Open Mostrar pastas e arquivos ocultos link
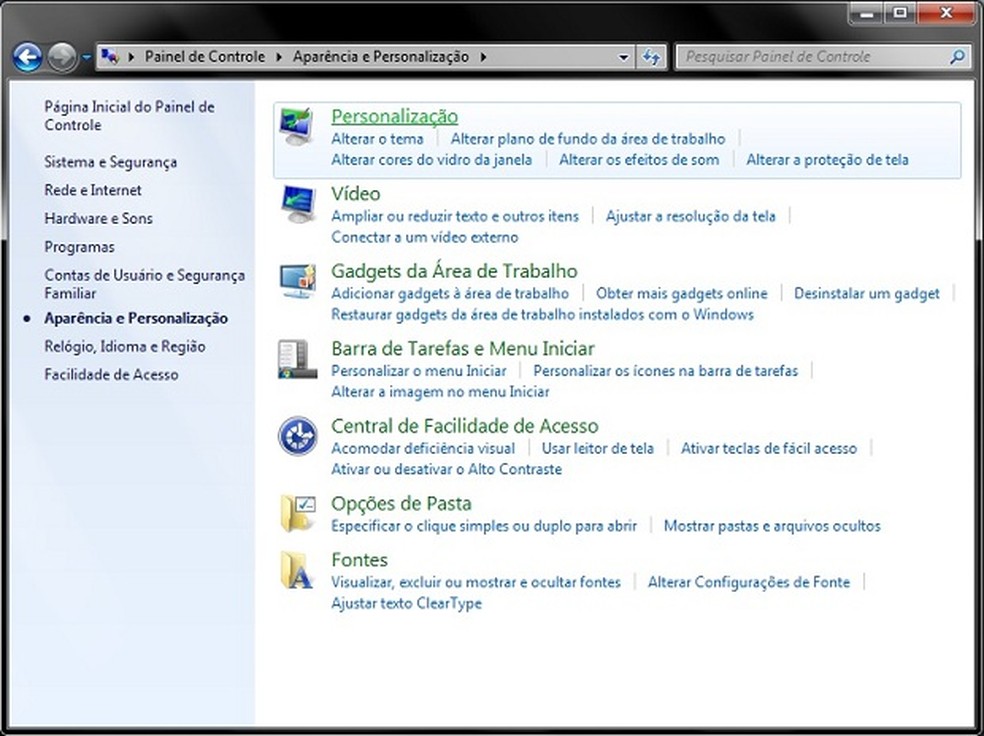 coord(772,525)
